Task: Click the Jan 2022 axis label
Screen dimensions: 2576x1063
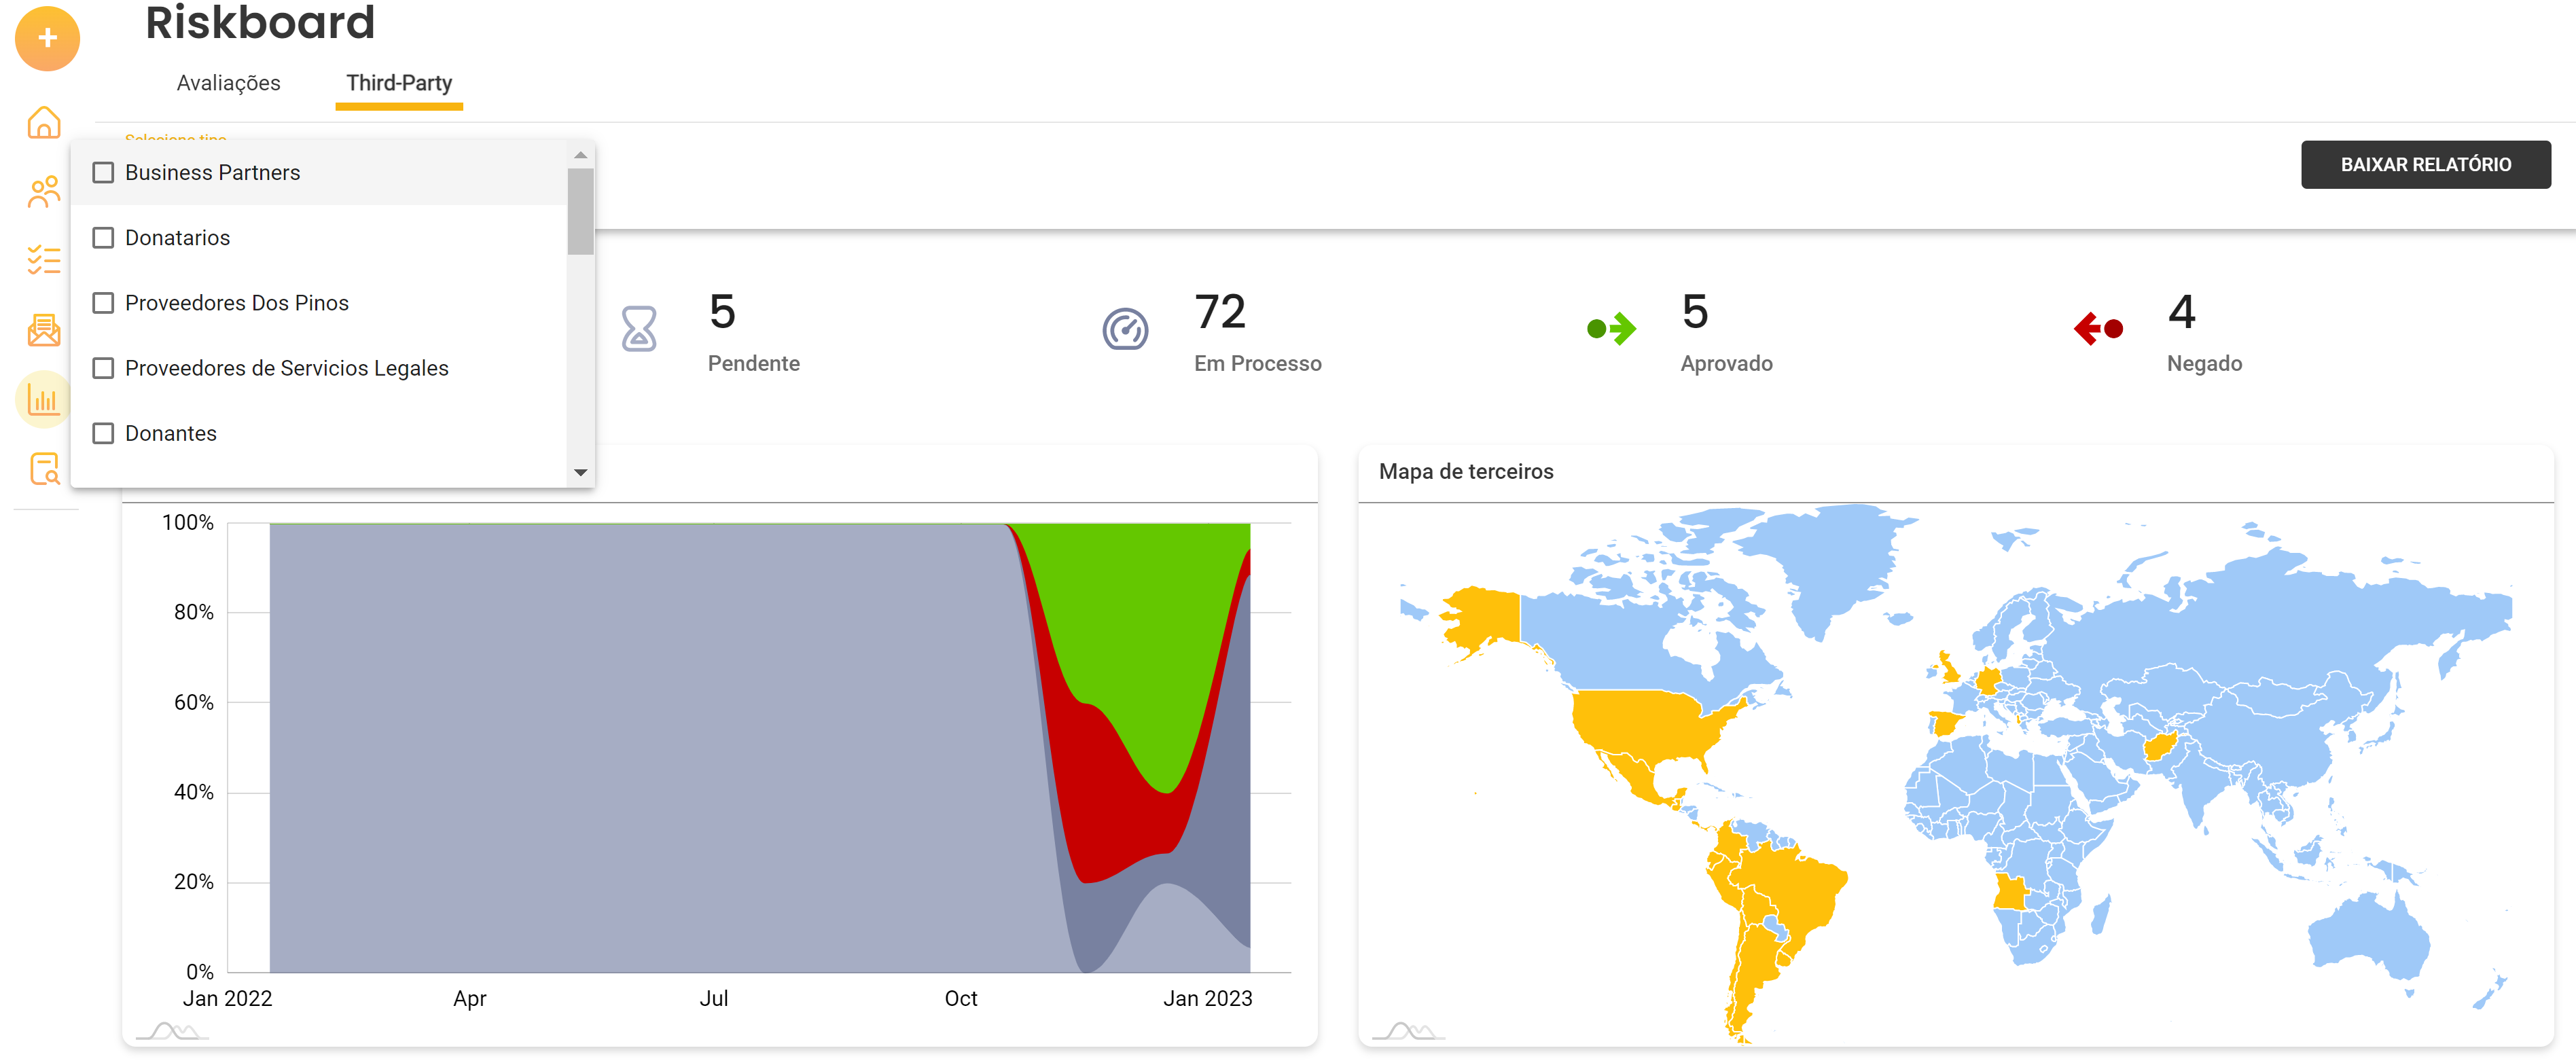Action: [227, 999]
